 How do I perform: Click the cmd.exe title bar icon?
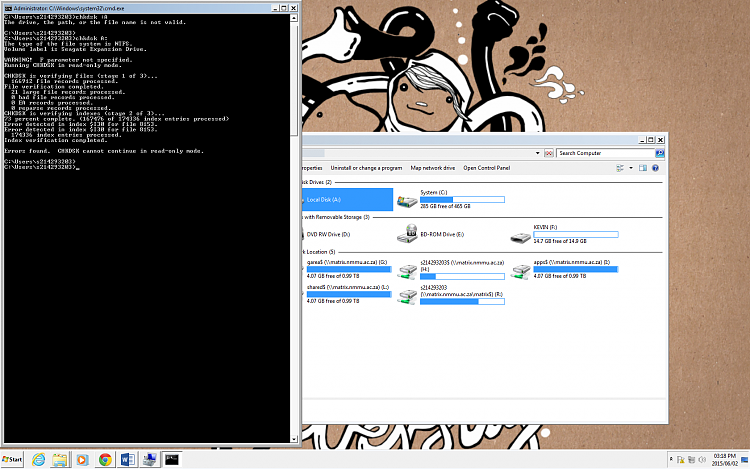tap(8, 8)
